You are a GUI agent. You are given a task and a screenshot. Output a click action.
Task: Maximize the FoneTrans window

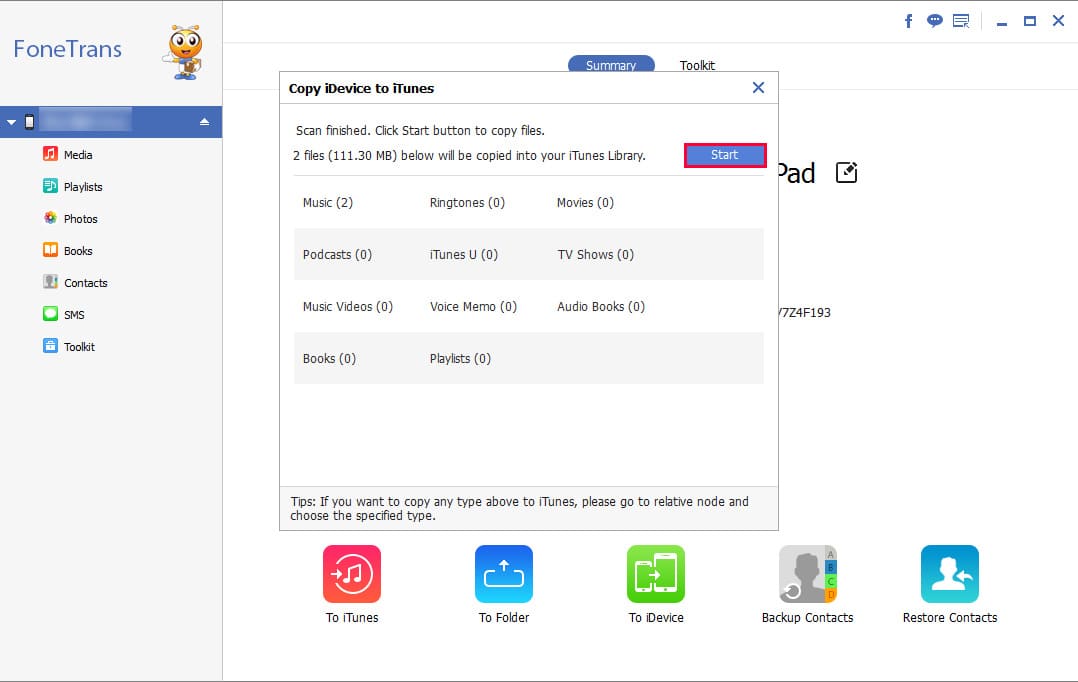1030,21
